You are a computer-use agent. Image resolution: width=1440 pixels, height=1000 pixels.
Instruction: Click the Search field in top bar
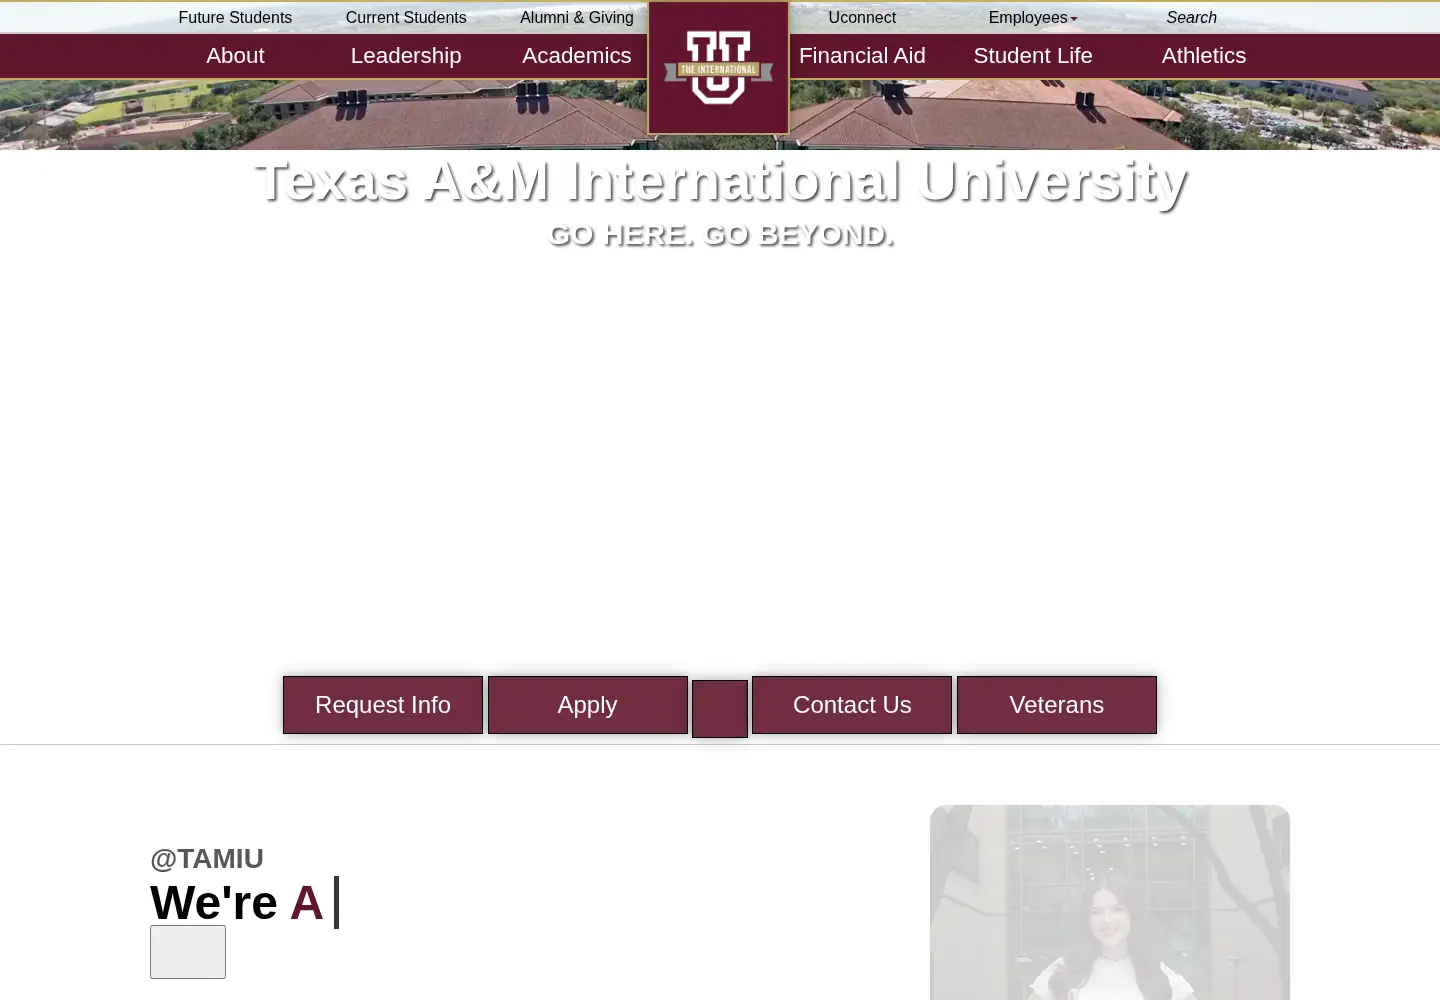[x=1191, y=17]
